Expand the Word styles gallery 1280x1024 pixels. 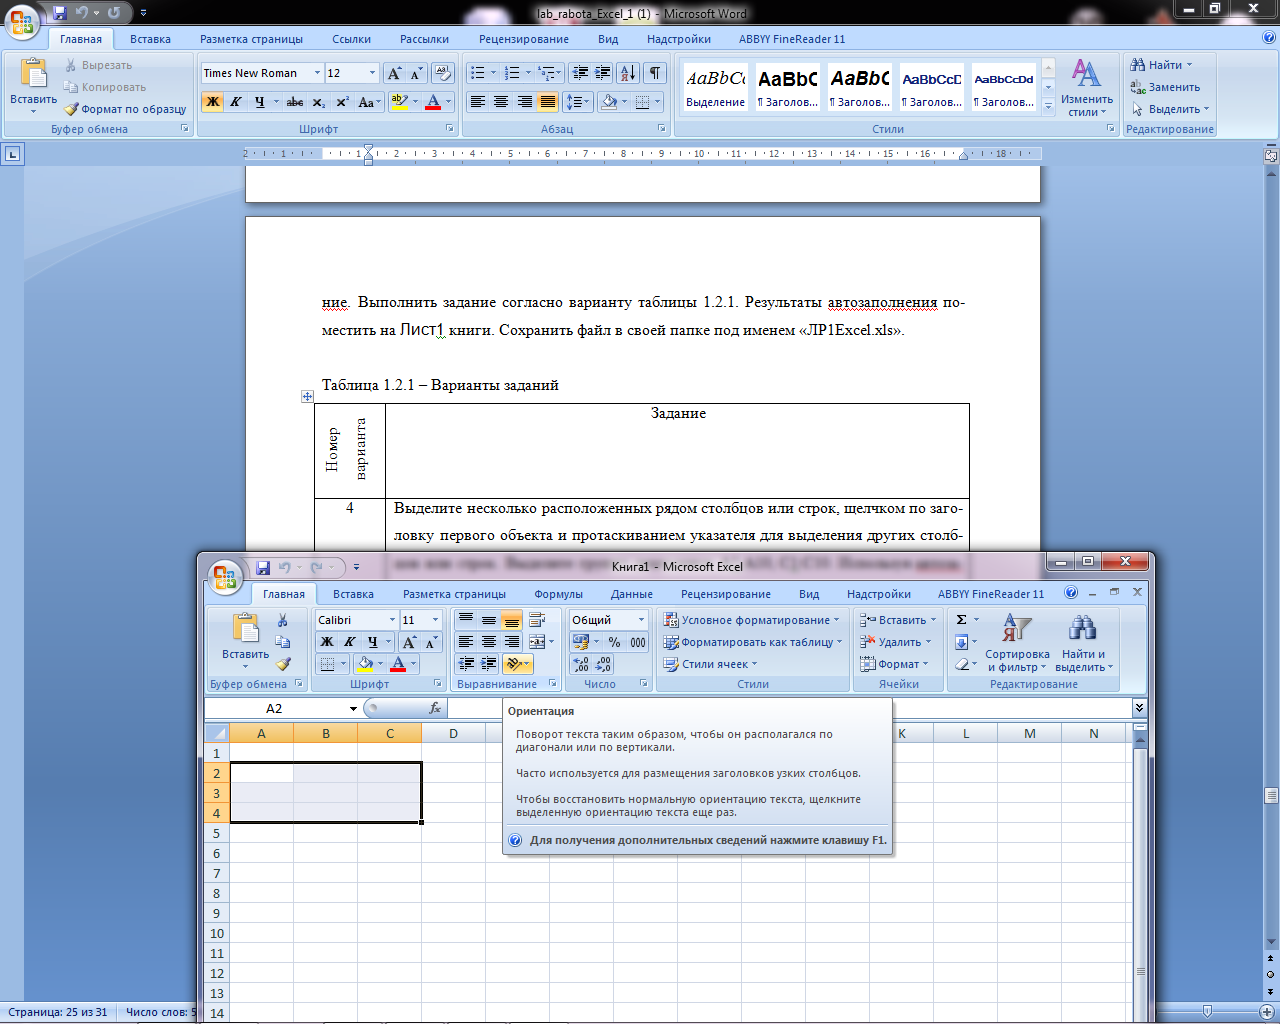click(x=1048, y=106)
